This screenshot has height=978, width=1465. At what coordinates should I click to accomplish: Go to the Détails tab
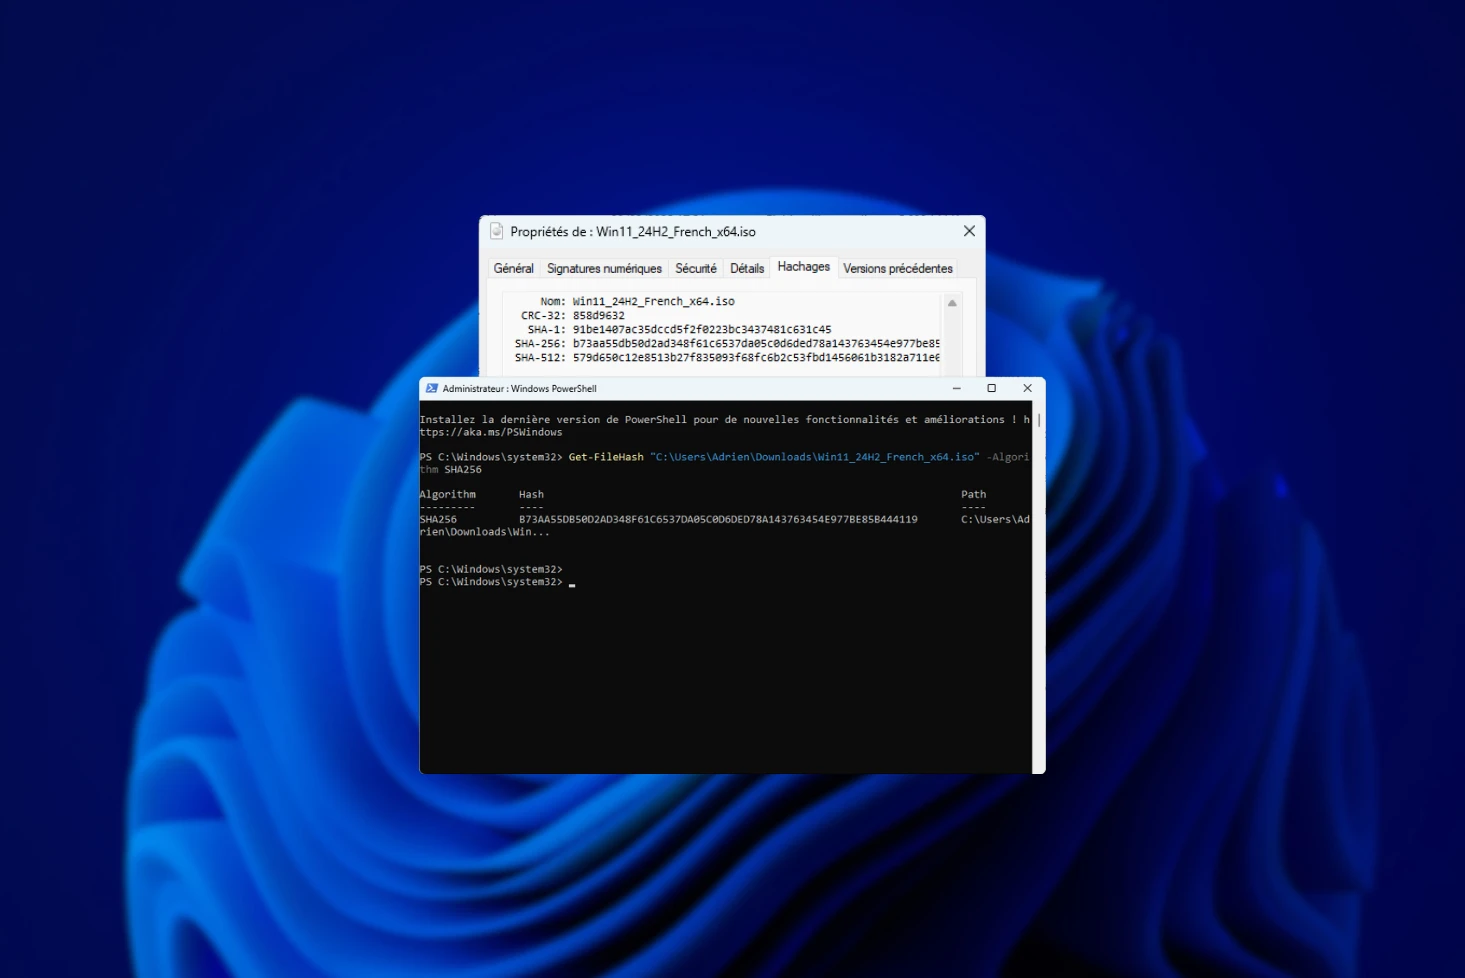click(x=746, y=268)
